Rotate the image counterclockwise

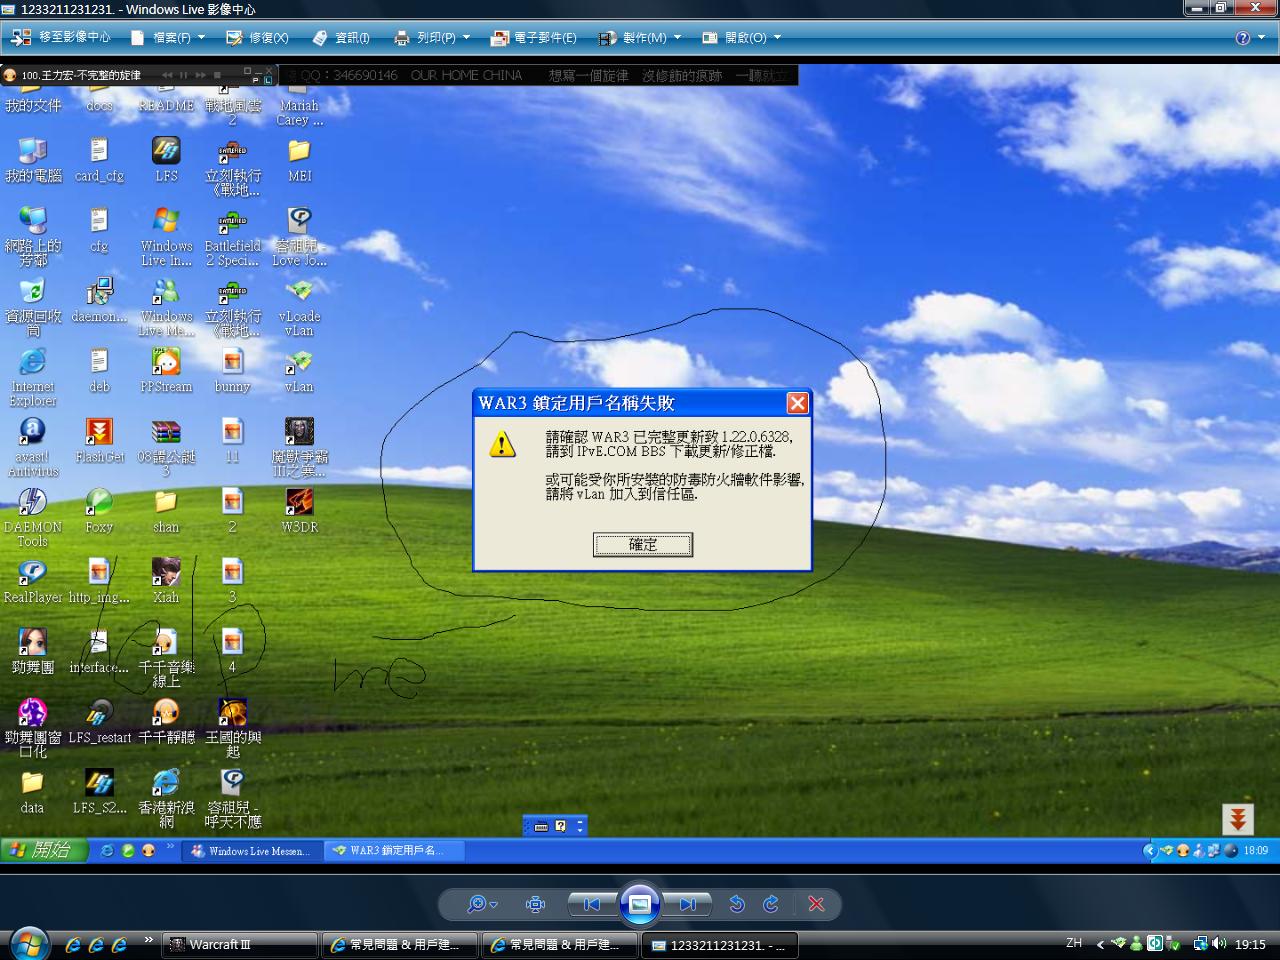tap(737, 904)
